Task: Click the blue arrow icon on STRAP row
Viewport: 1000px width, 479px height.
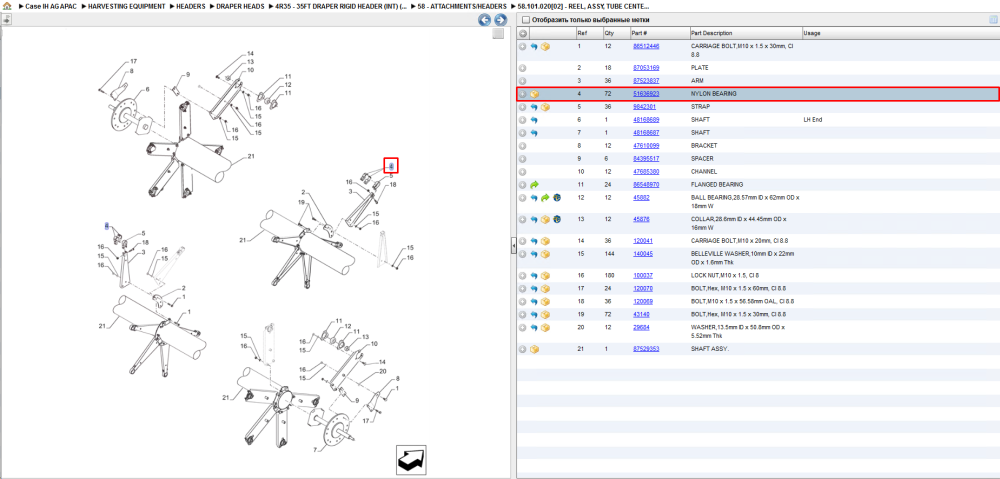Action: tap(534, 107)
